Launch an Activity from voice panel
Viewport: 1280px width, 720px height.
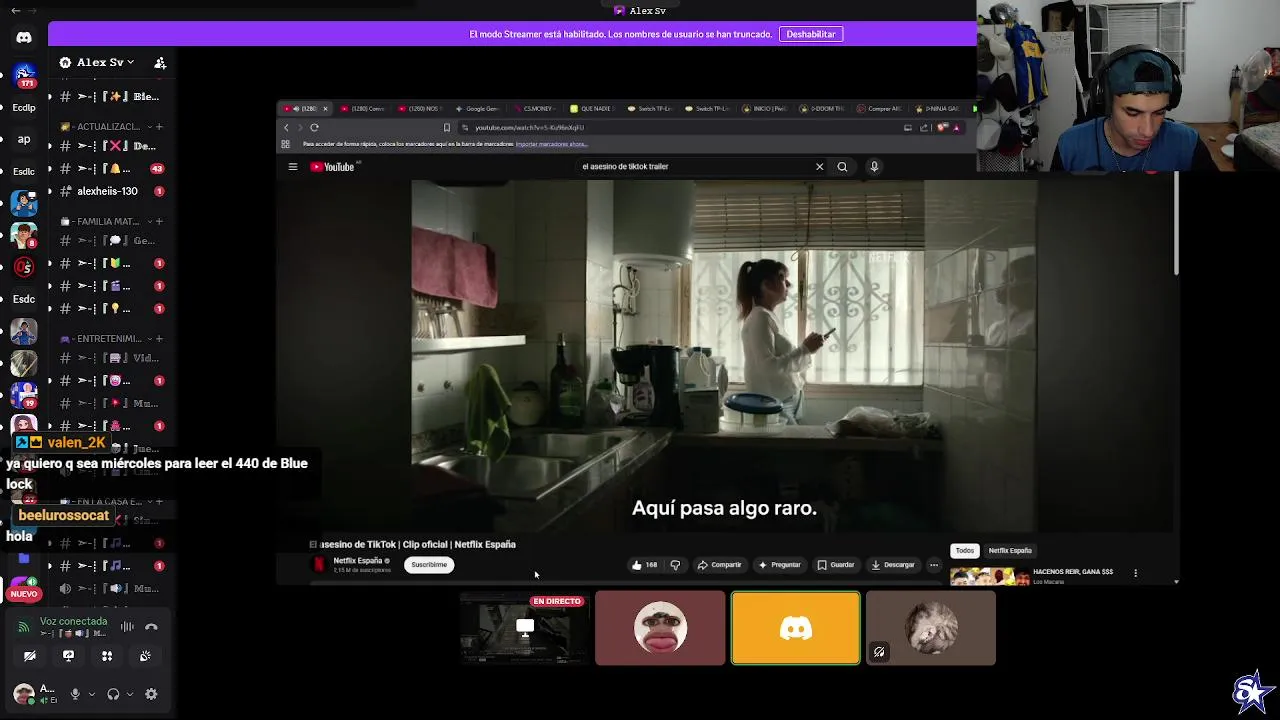click(x=107, y=656)
